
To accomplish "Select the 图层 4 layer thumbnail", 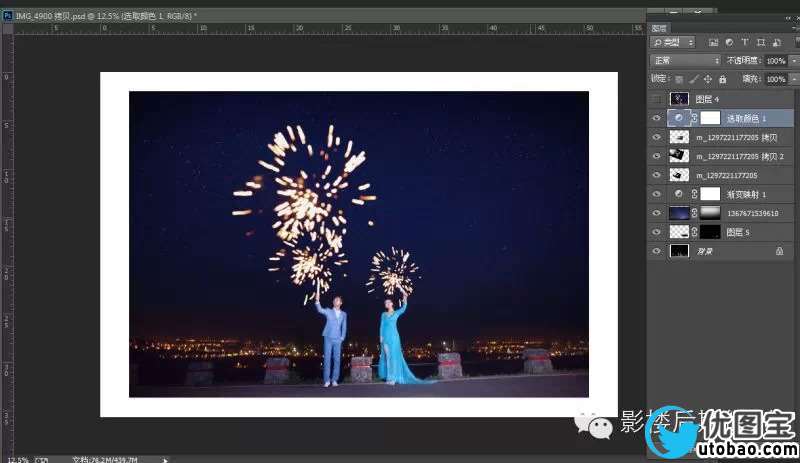I will point(679,99).
